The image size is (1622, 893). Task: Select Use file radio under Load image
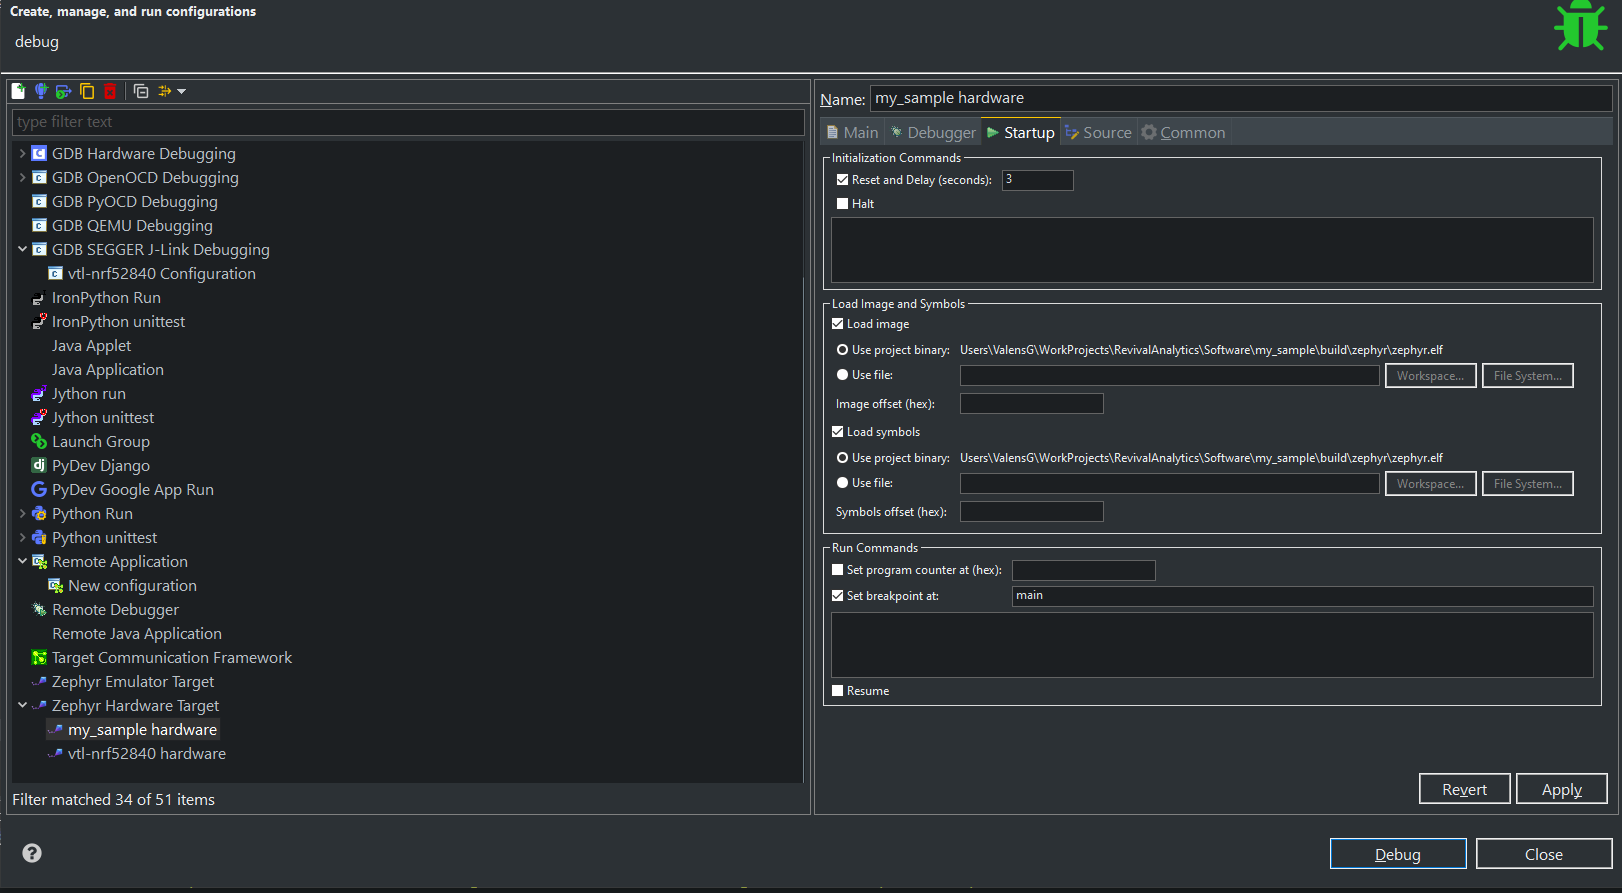coord(842,375)
